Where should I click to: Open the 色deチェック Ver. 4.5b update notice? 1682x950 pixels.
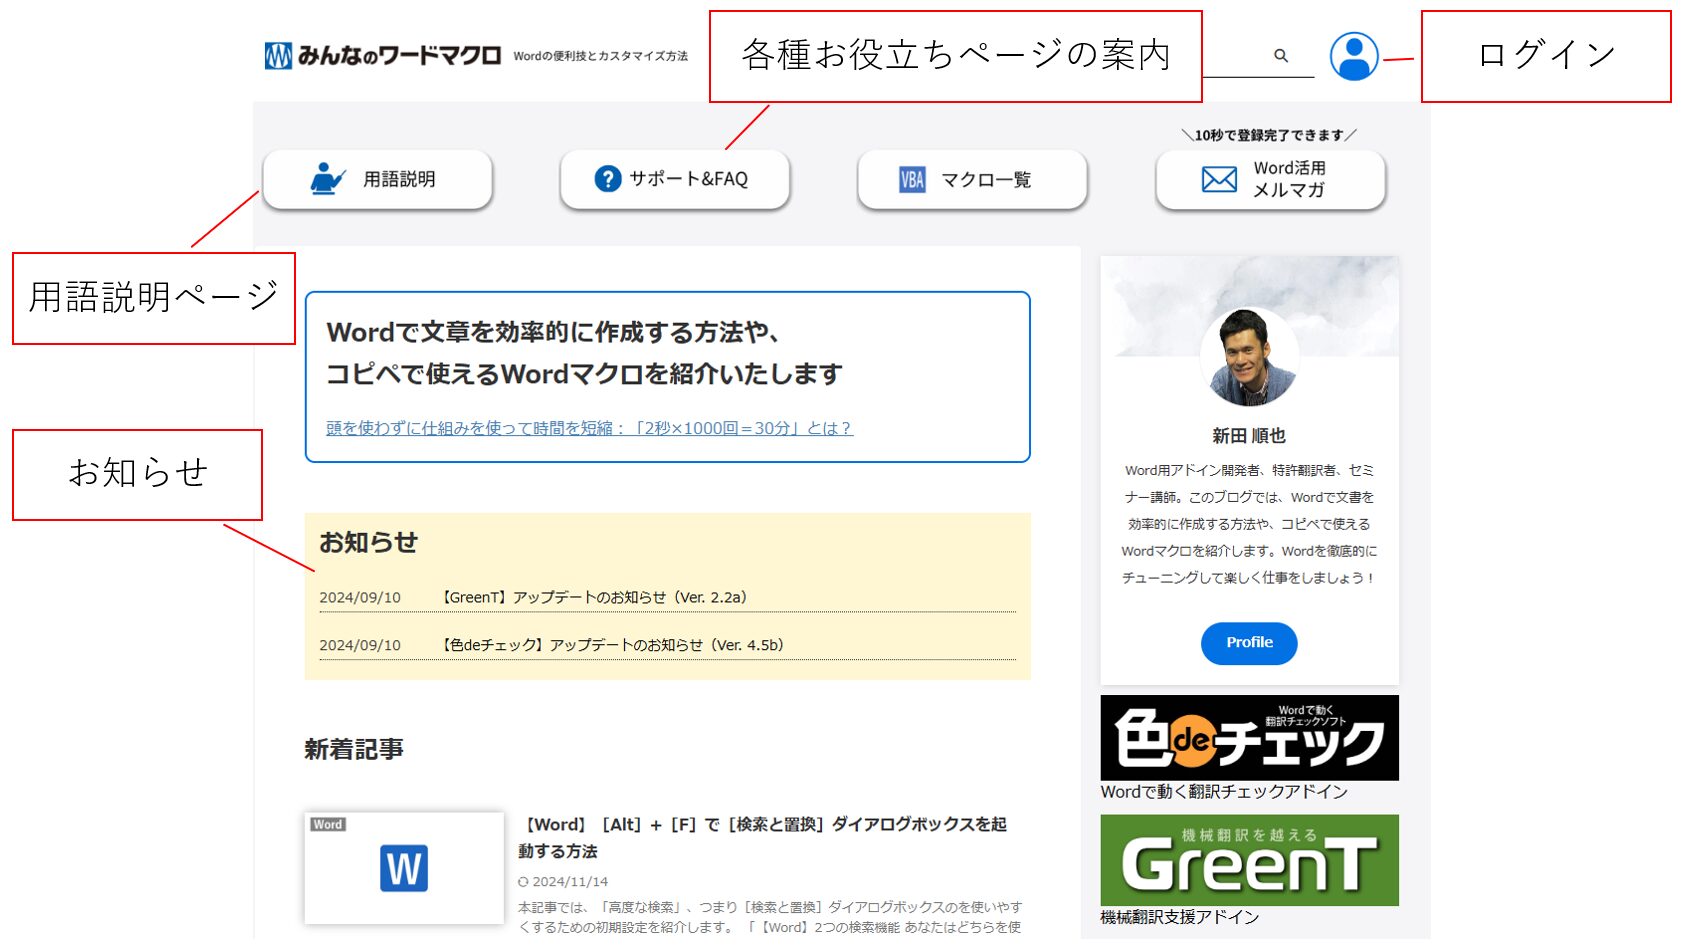[612, 645]
